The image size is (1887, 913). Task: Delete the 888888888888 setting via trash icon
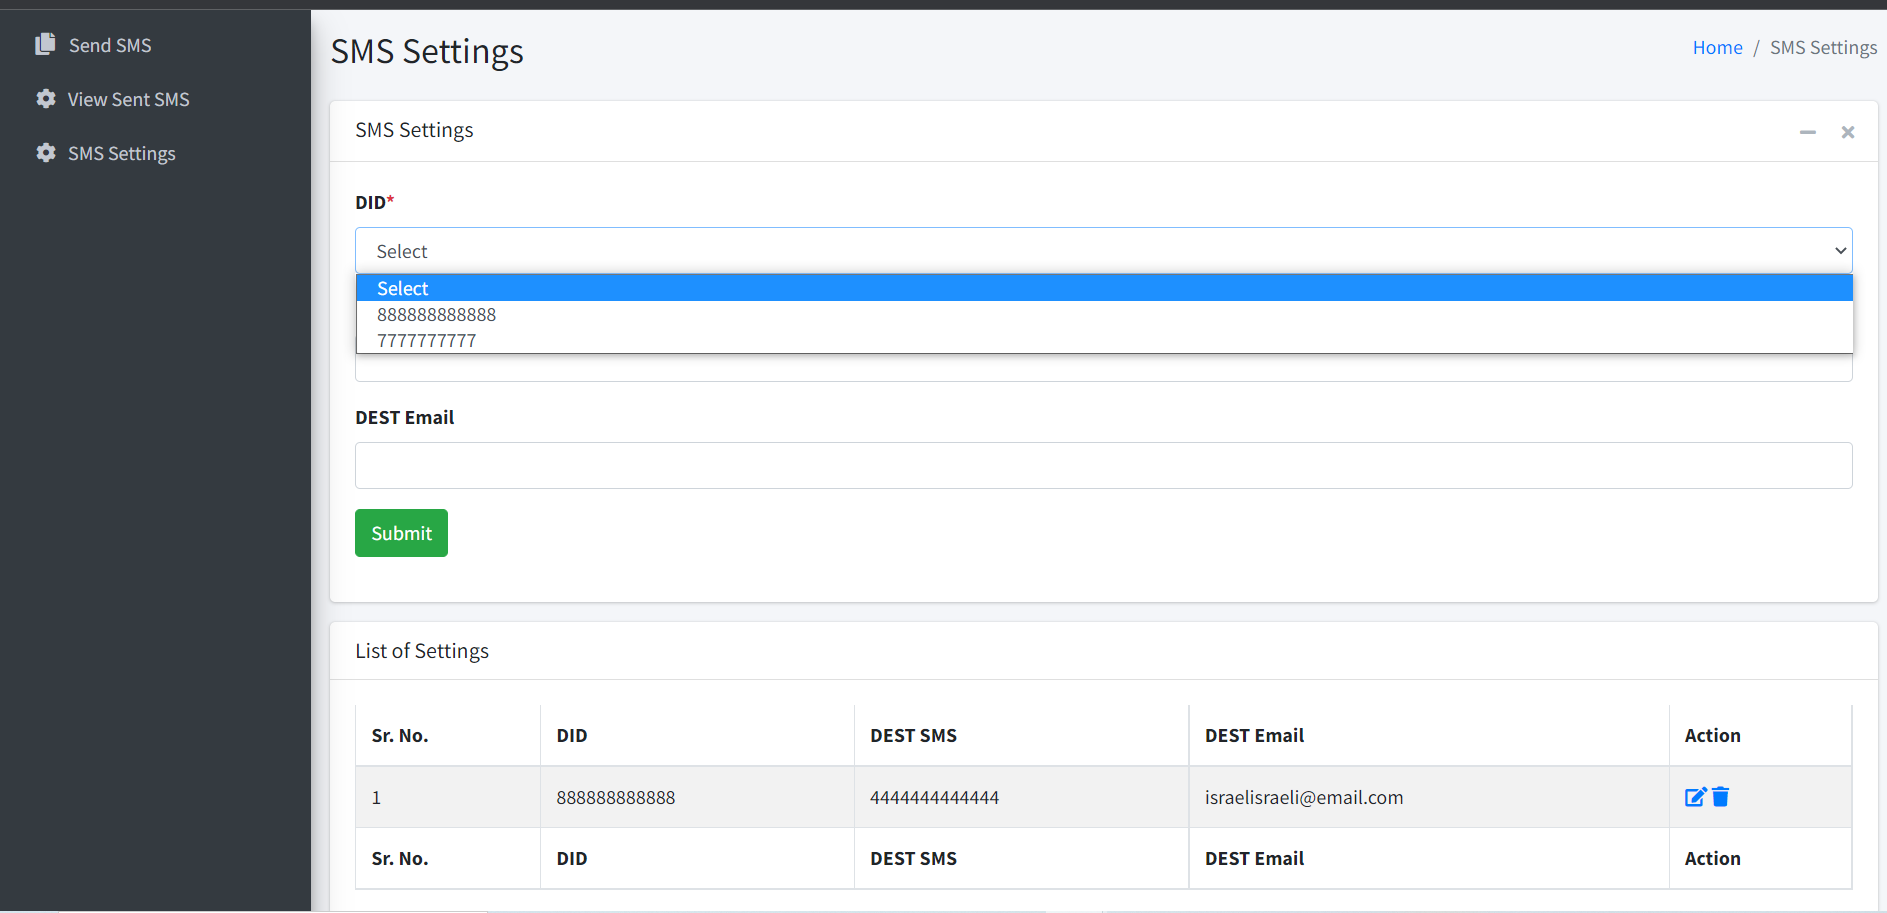click(1720, 797)
